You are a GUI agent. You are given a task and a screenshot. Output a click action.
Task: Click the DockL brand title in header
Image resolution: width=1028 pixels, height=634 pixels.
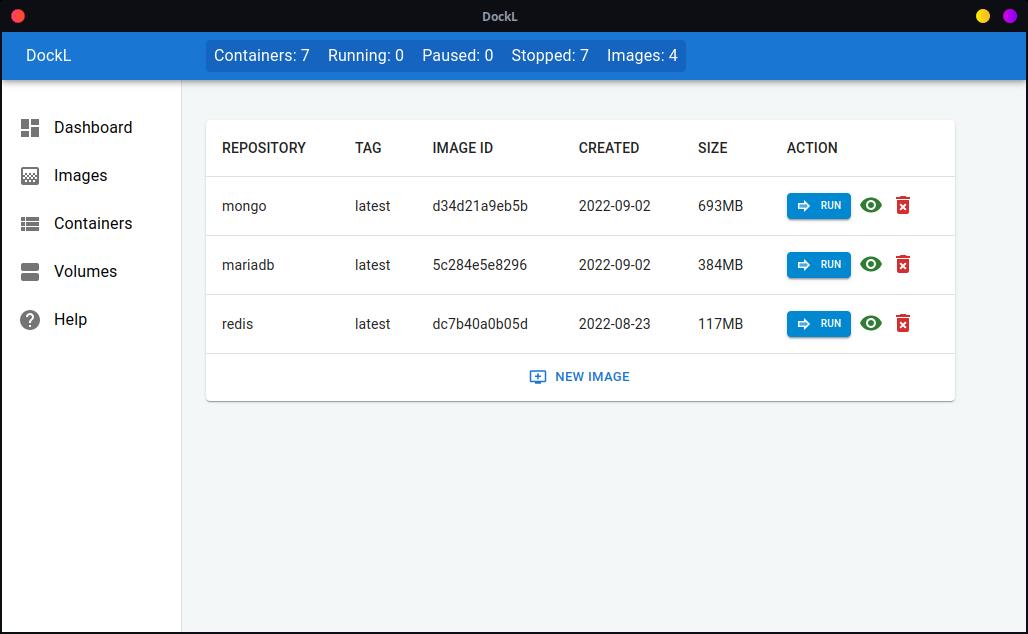49,56
